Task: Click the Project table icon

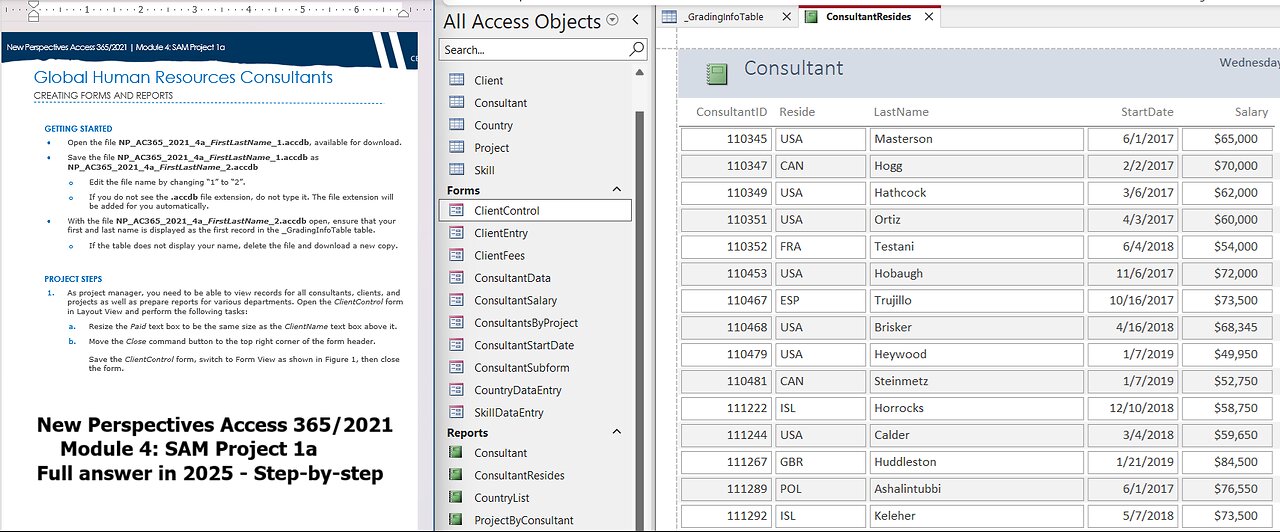Action: click(x=456, y=147)
